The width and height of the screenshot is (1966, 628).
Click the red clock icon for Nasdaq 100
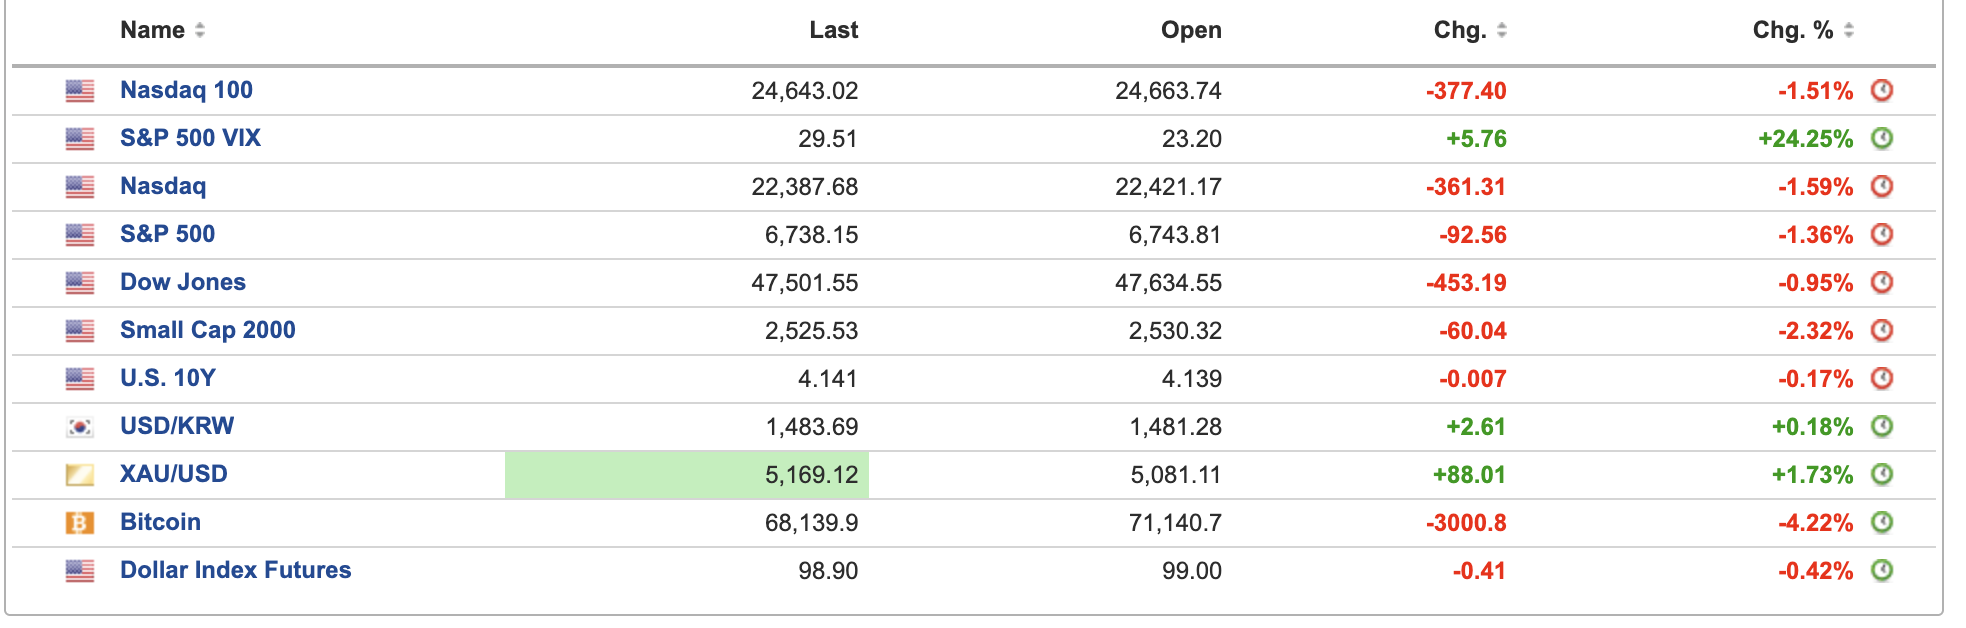1881,91
